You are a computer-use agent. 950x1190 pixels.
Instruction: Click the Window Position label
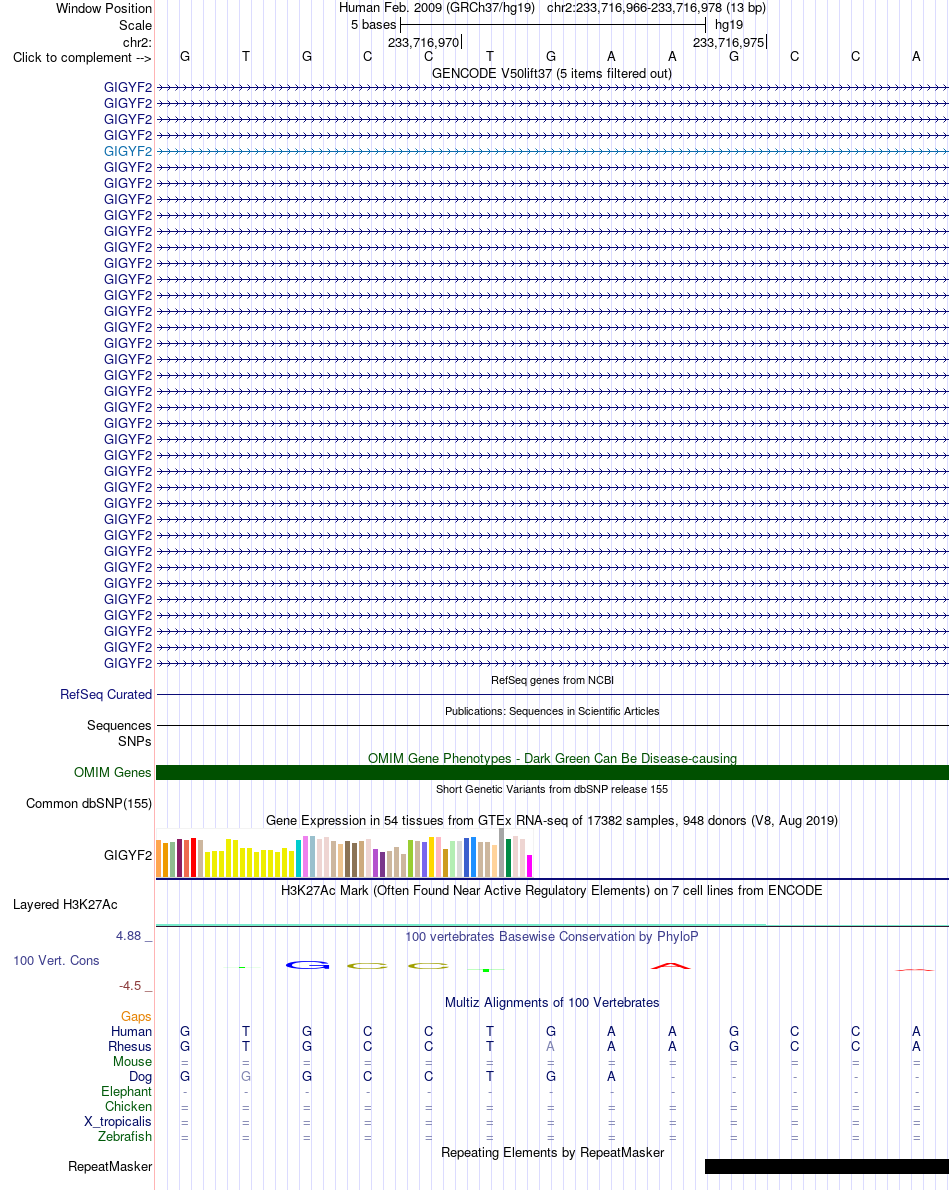coord(104,8)
